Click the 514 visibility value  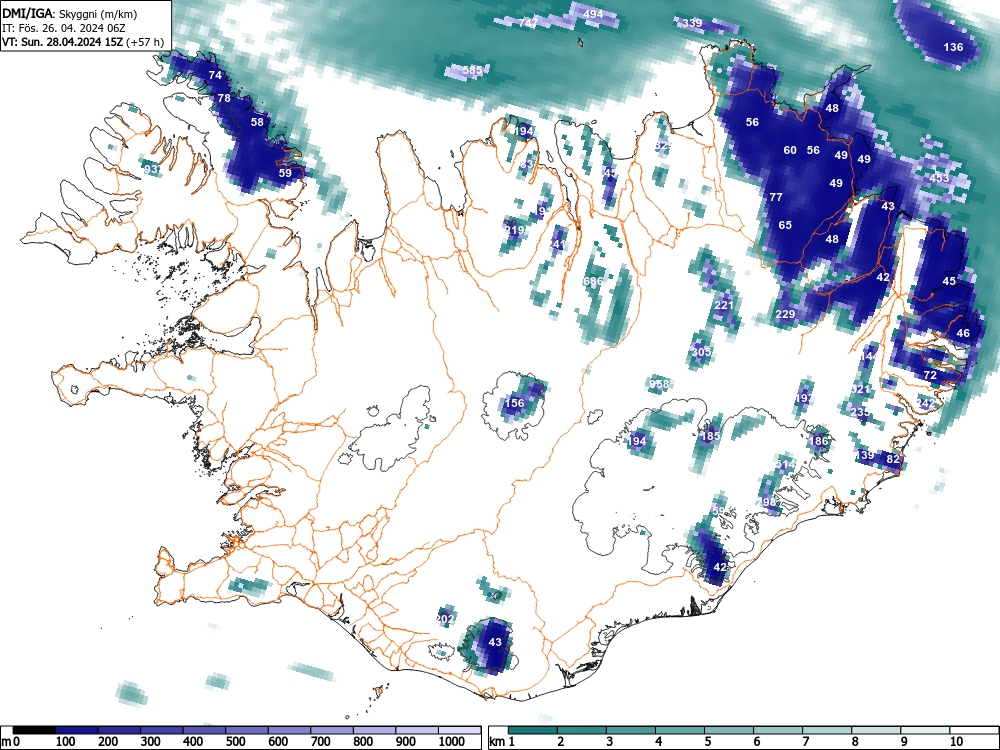(786, 464)
